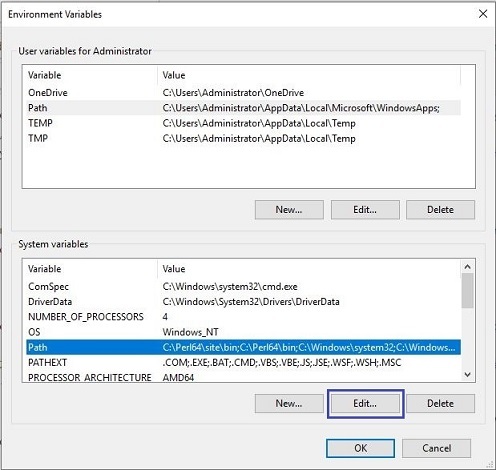Viewport: 496px width, 470px height.
Task: Click Edit under user variables
Action: tap(365, 210)
